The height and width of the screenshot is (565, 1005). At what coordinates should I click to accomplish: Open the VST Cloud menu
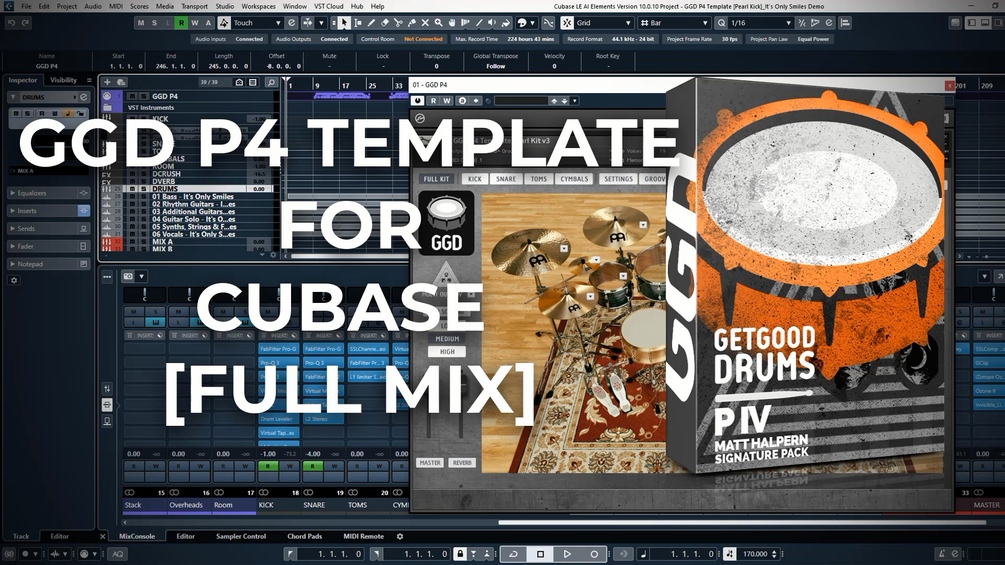coord(329,6)
